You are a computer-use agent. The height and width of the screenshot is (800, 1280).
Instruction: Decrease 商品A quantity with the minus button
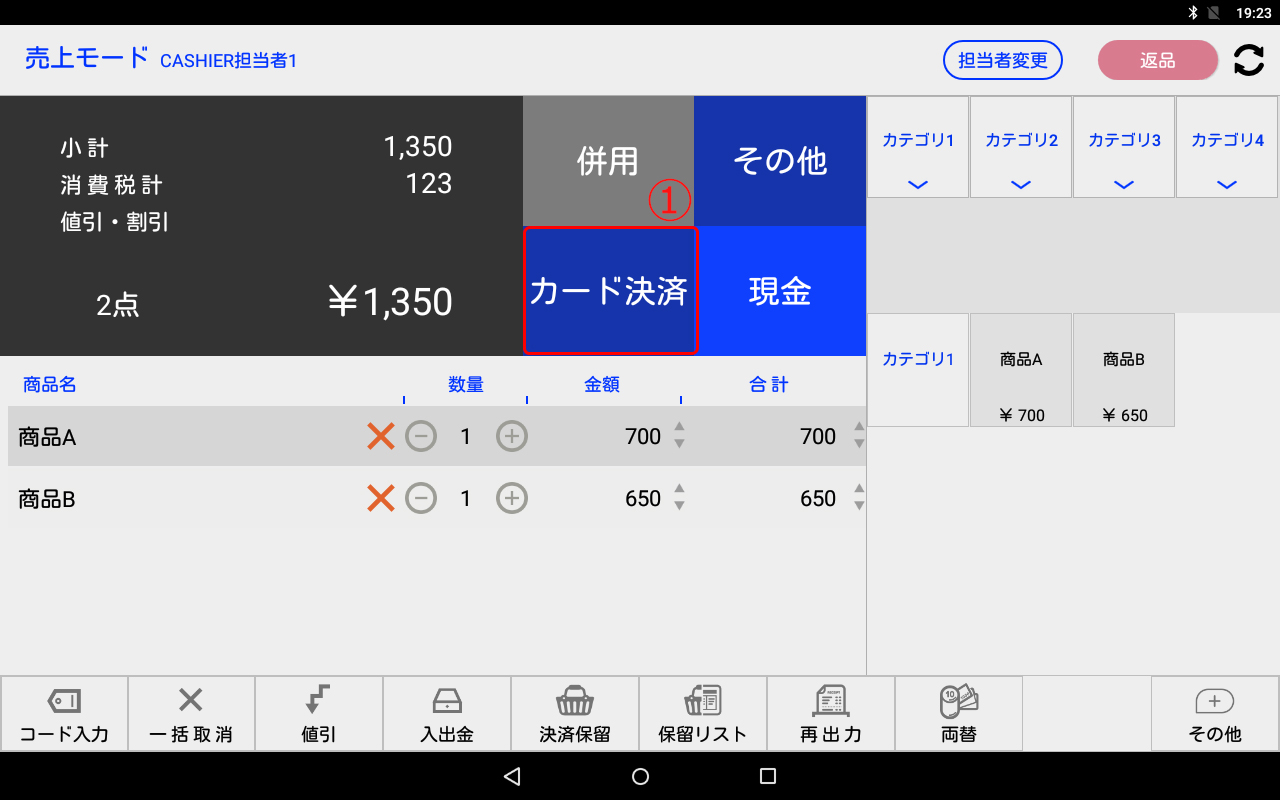pyautogui.click(x=421, y=436)
